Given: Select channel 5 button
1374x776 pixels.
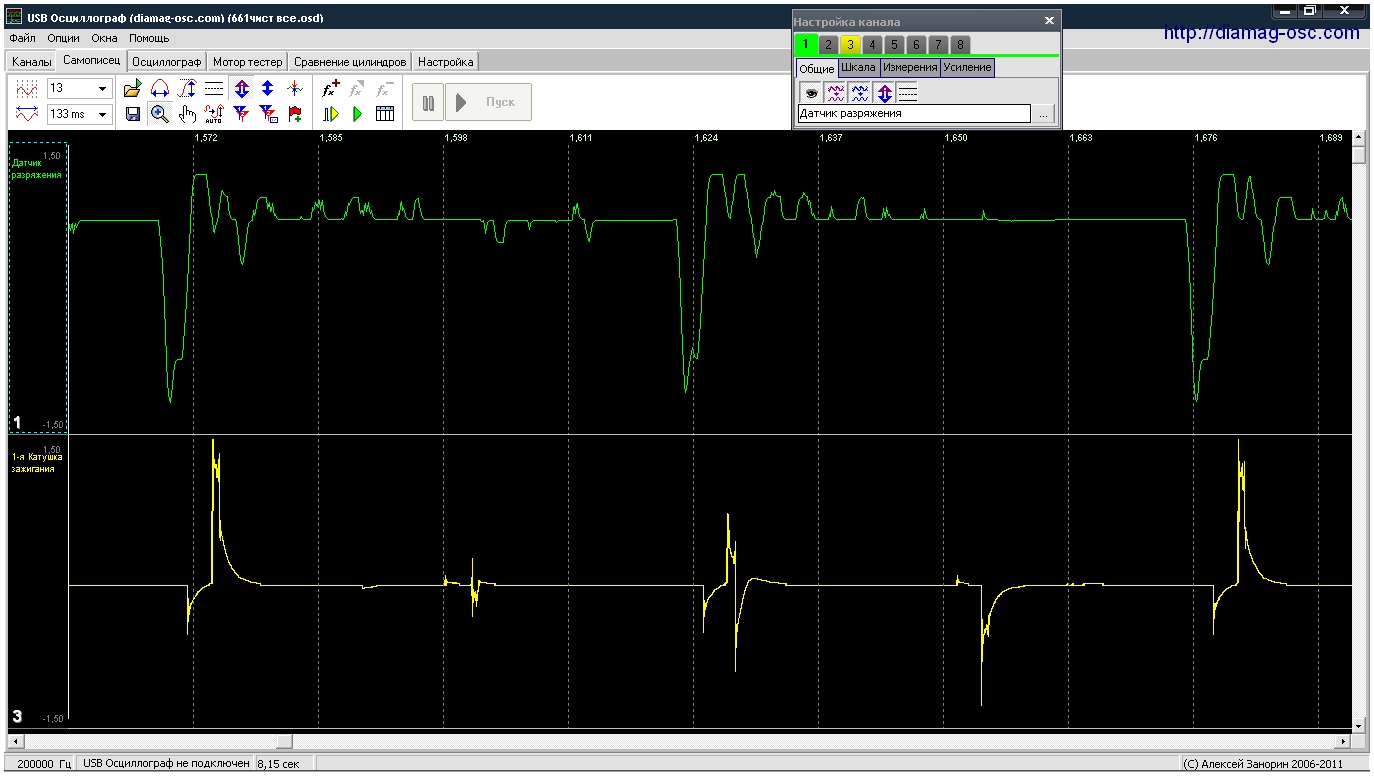Looking at the screenshot, I should click(x=894, y=45).
